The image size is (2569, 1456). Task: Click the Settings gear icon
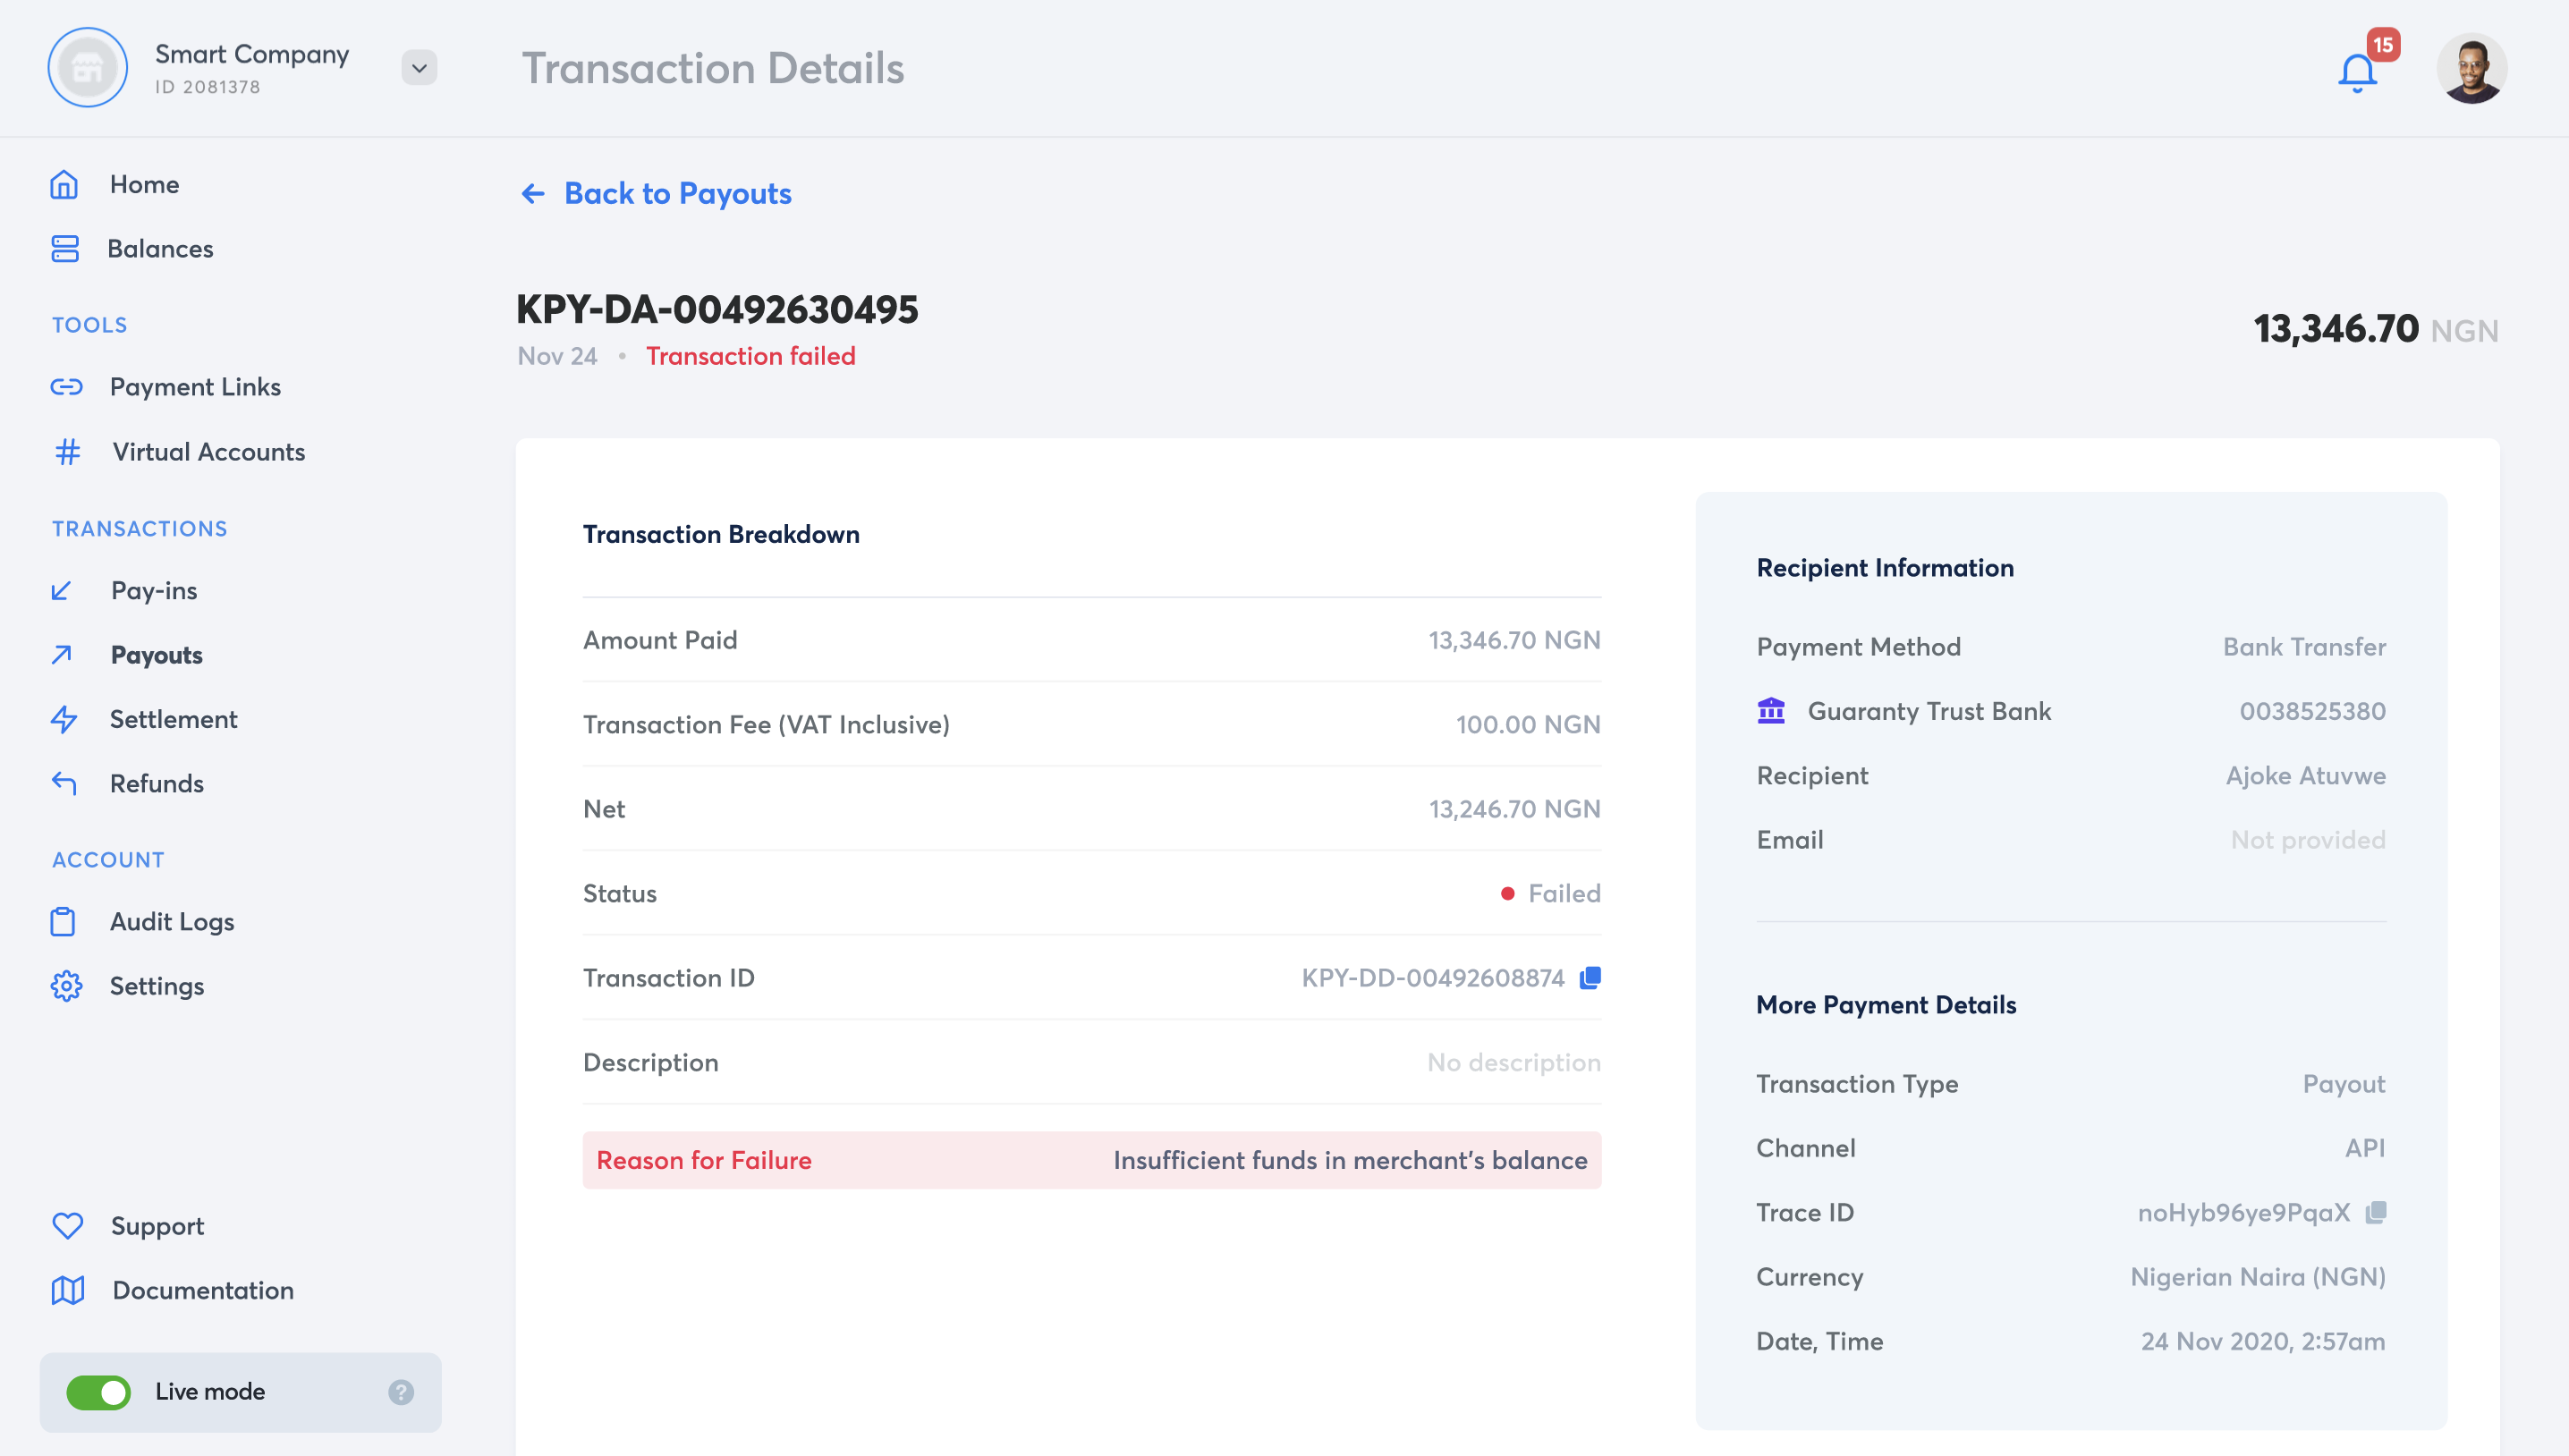click(66, 986)
